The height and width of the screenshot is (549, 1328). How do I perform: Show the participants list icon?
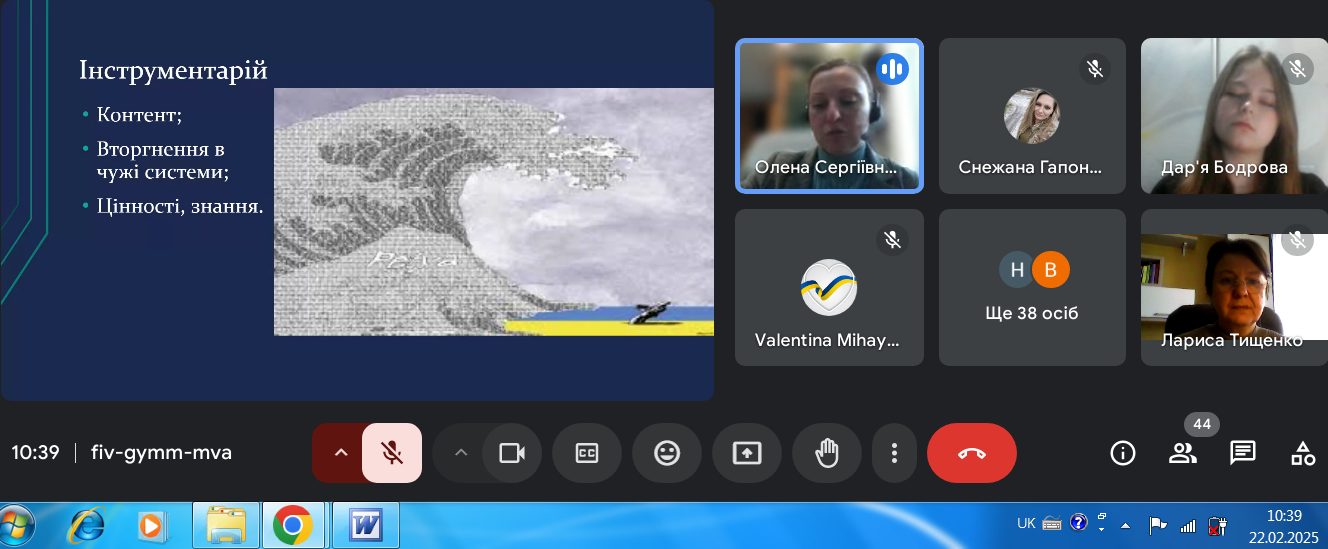pos(1183,453)
